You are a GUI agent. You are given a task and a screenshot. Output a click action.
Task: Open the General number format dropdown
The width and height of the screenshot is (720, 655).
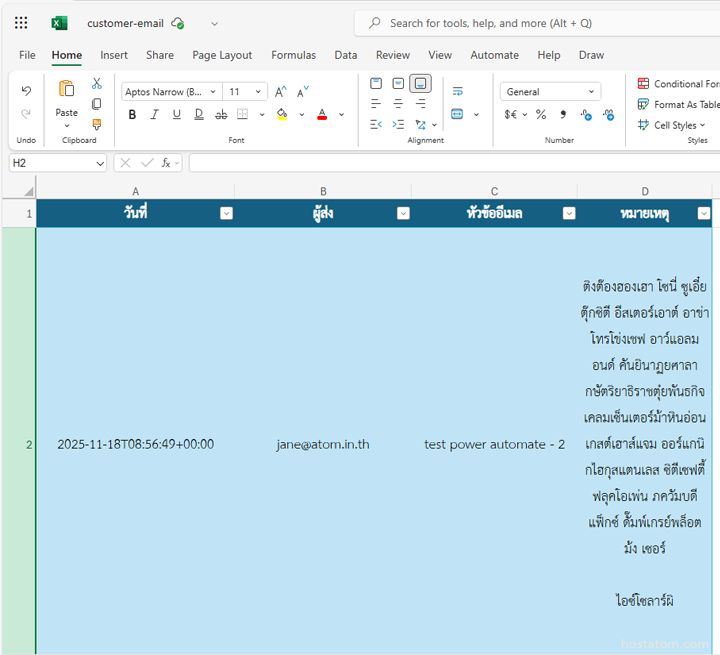pyautogui.click(x=550, y=92)
